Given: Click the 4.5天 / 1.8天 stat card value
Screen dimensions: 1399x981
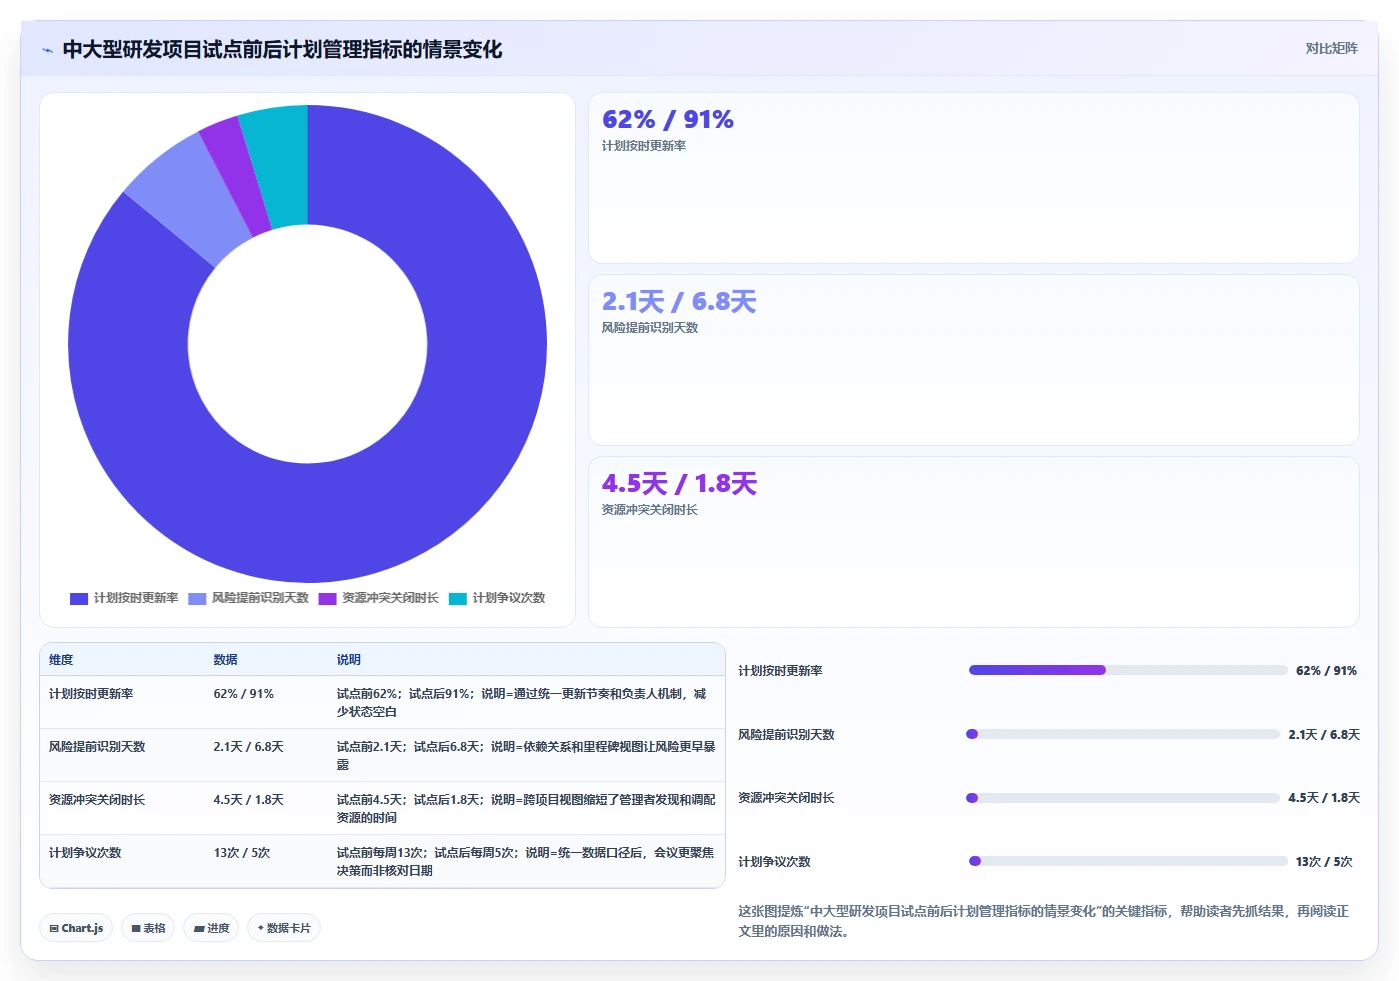Looking at the screenshot, I should (679, 484).
